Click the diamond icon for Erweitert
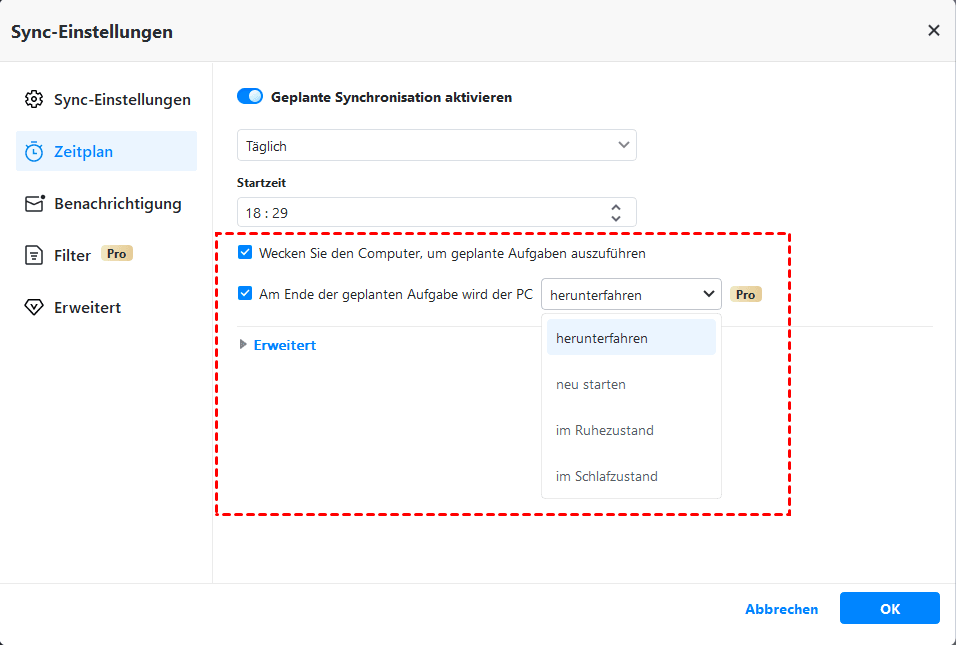This screenshot has width=956, height=645. [34, 308]
